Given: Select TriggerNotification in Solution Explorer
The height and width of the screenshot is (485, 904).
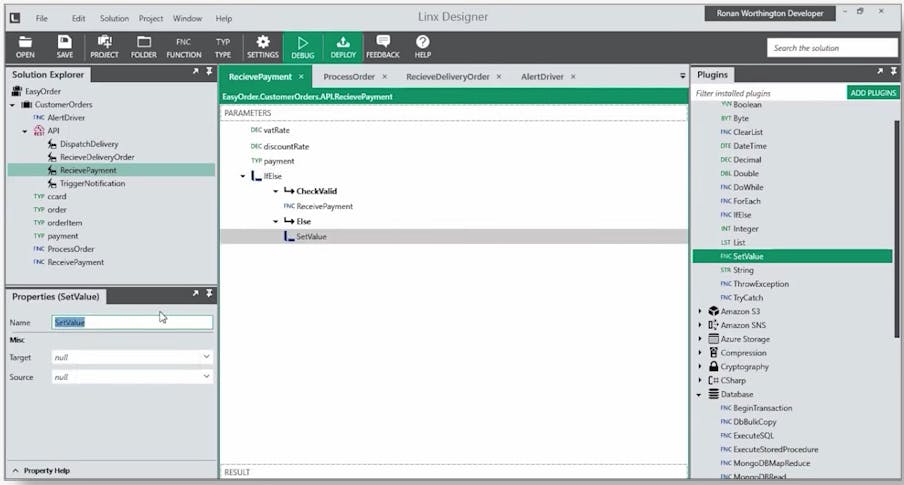Looking at the screenshot, I should 92,183.
